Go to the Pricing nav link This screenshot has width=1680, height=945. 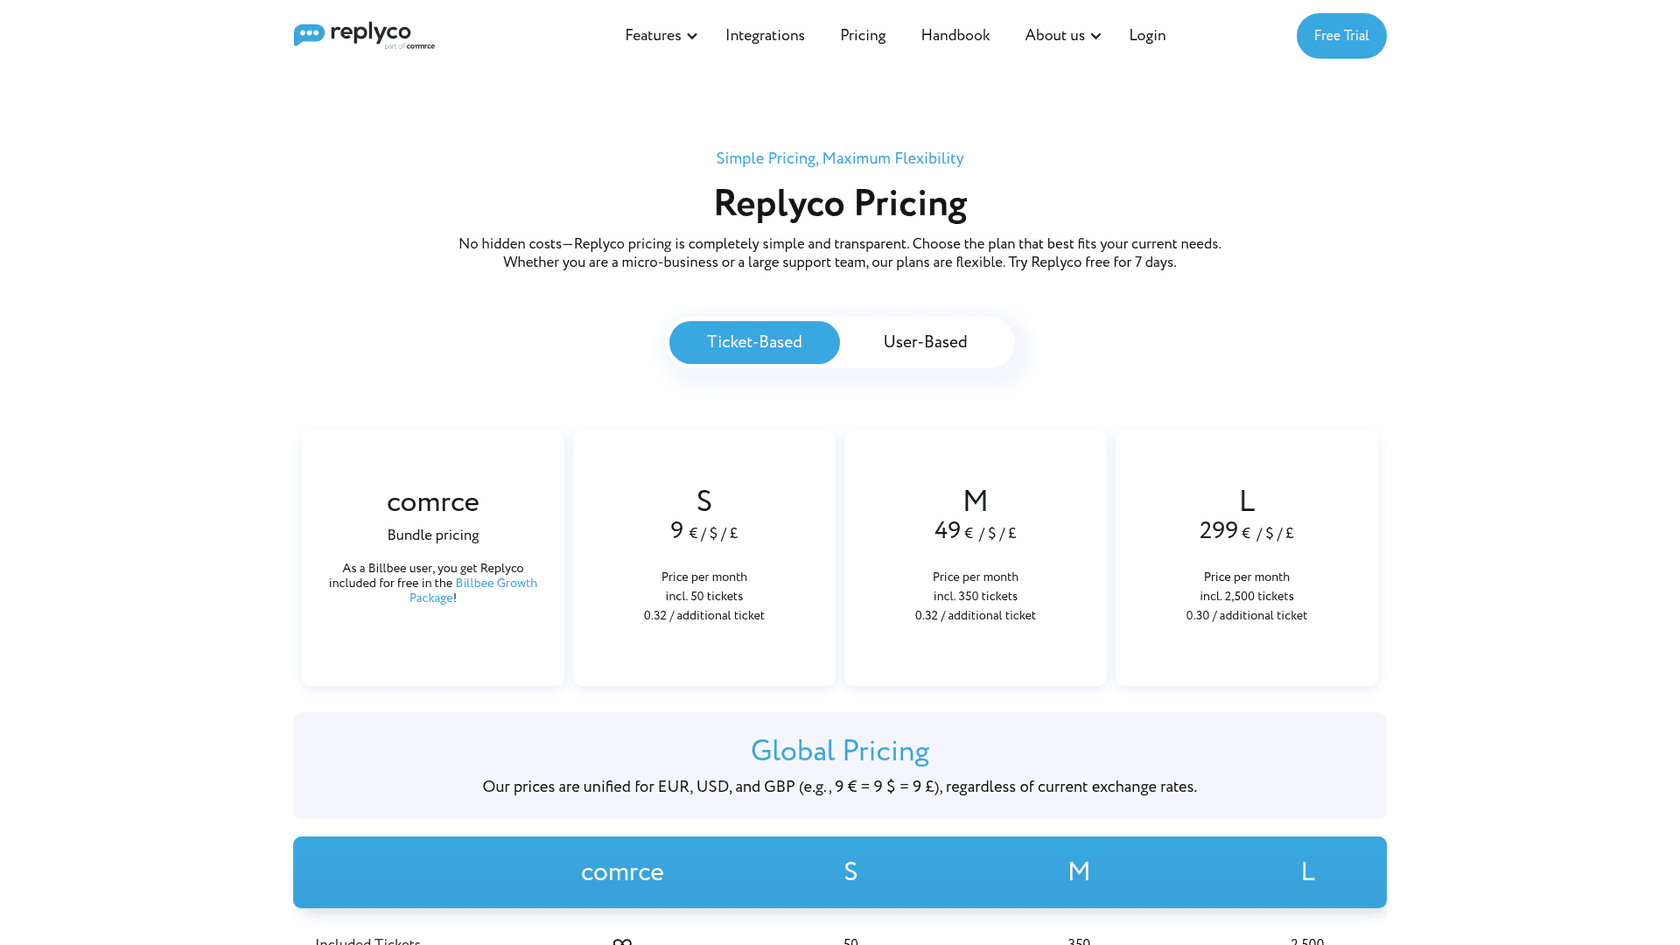click(863, 36)
